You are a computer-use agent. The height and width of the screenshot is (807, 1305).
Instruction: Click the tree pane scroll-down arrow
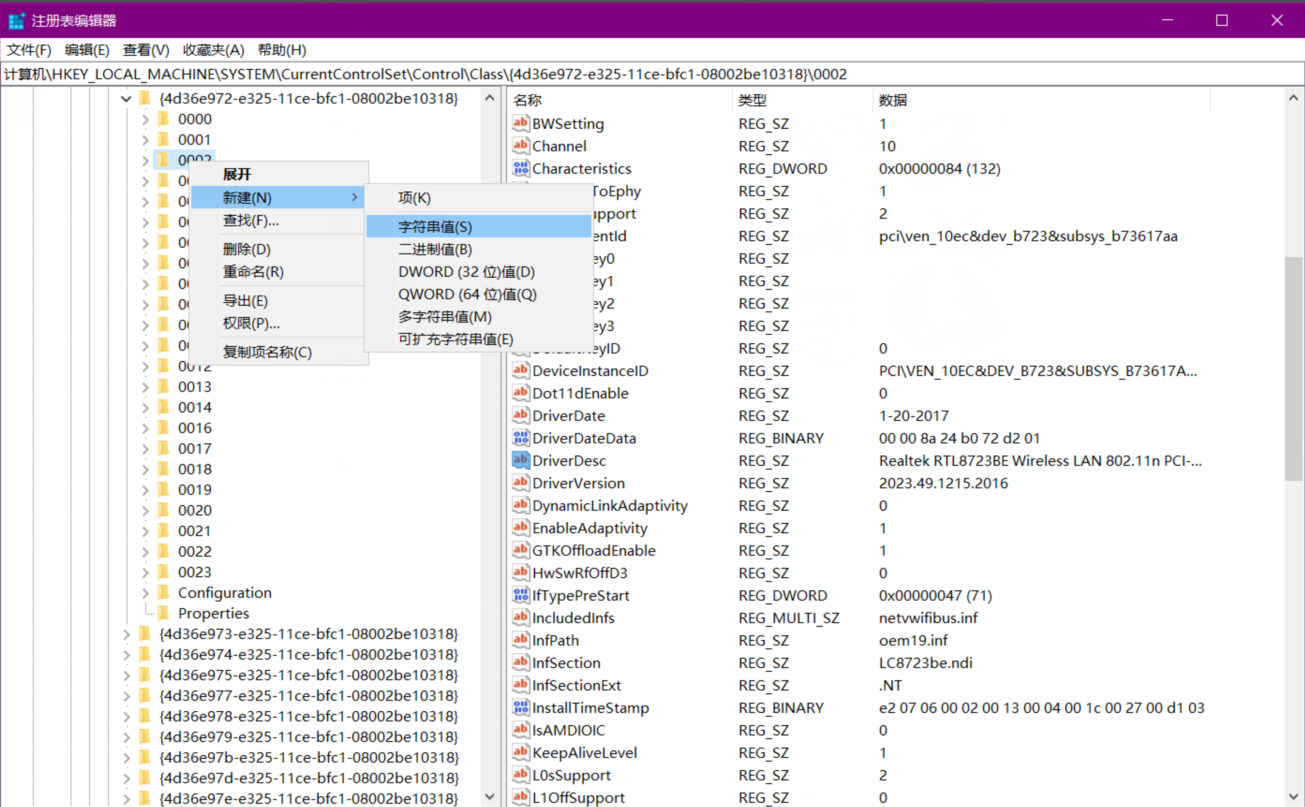click(x=490, y=797)
